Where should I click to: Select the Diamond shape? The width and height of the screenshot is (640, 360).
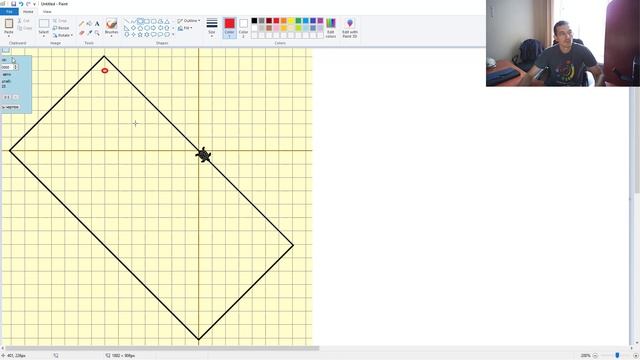133,28
